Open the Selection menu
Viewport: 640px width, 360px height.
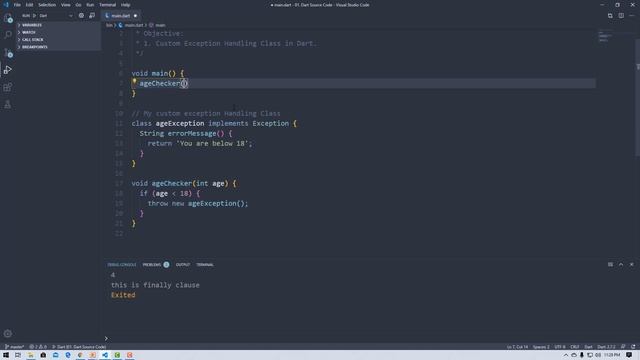[47, 5]
